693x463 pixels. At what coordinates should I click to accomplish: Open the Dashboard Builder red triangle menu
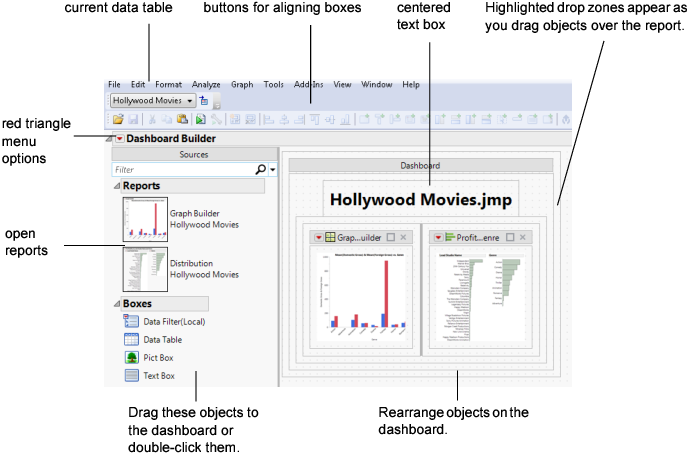119,139
